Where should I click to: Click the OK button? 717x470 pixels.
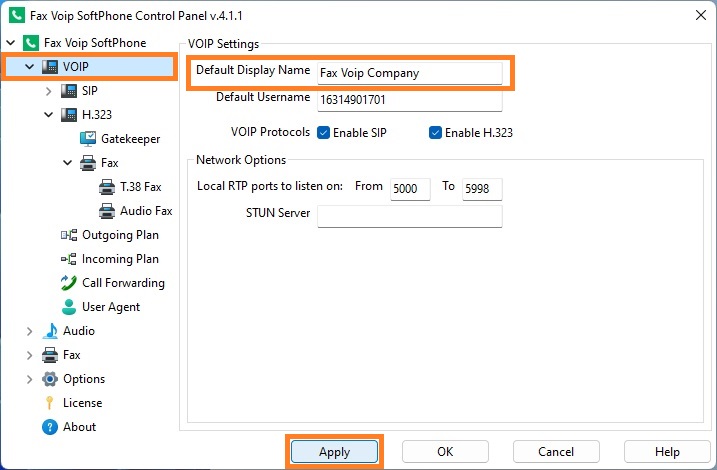coord(445,452)
